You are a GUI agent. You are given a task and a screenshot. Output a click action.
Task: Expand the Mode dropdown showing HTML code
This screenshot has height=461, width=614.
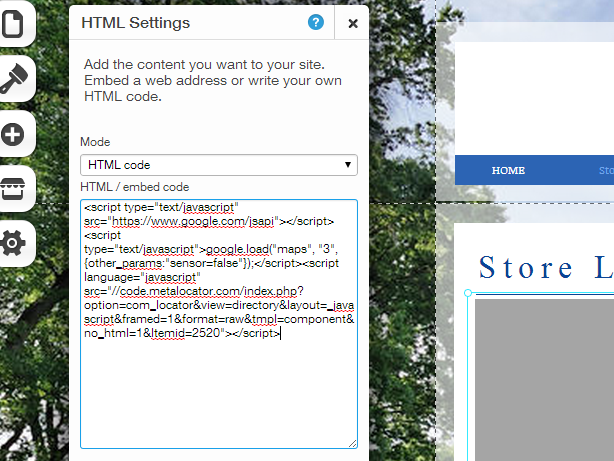pos(219,165)
